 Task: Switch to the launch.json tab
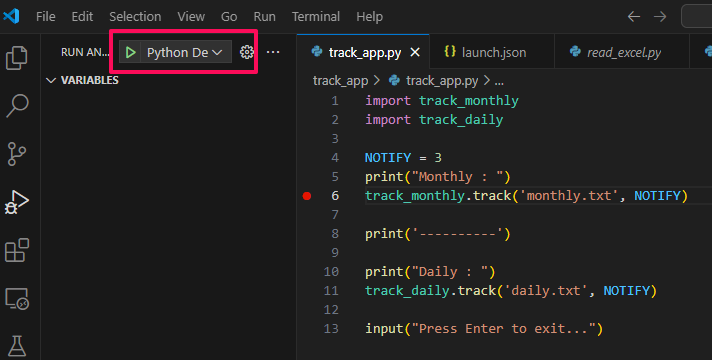[x=491, y=52]
